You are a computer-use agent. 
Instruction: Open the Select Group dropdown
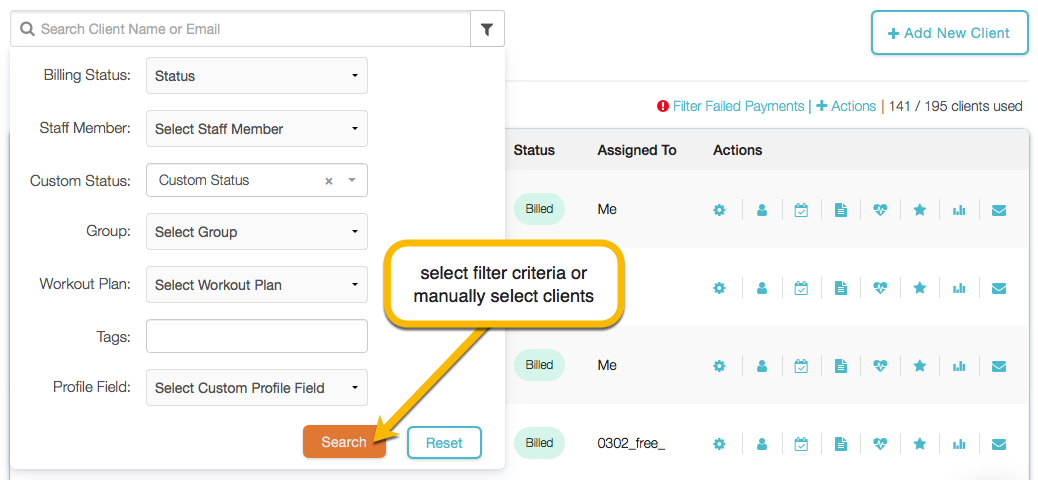pos(257,232)
